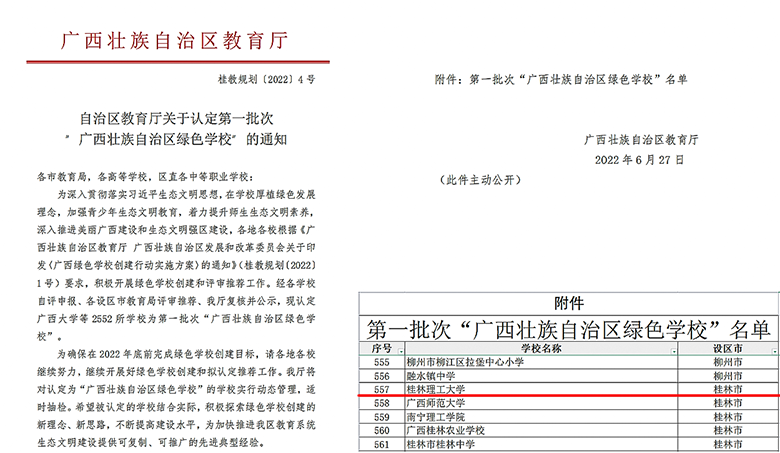780x453 pixels.
Task: Click heading line ending with 的通知
Action: (x=176, y=139)
